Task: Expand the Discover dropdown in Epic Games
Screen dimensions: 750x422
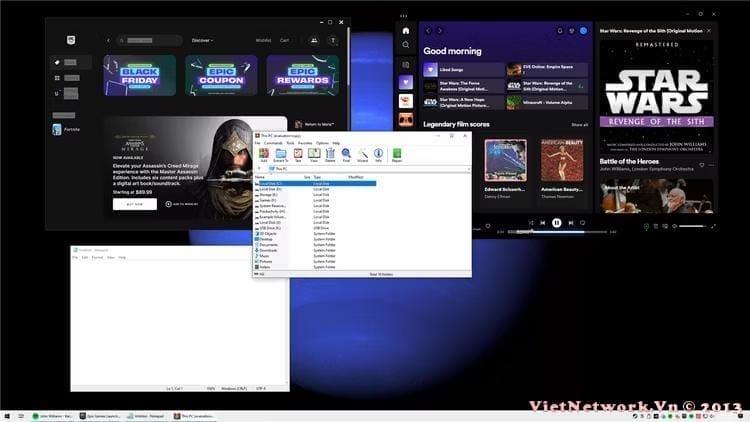Action: 202,40
